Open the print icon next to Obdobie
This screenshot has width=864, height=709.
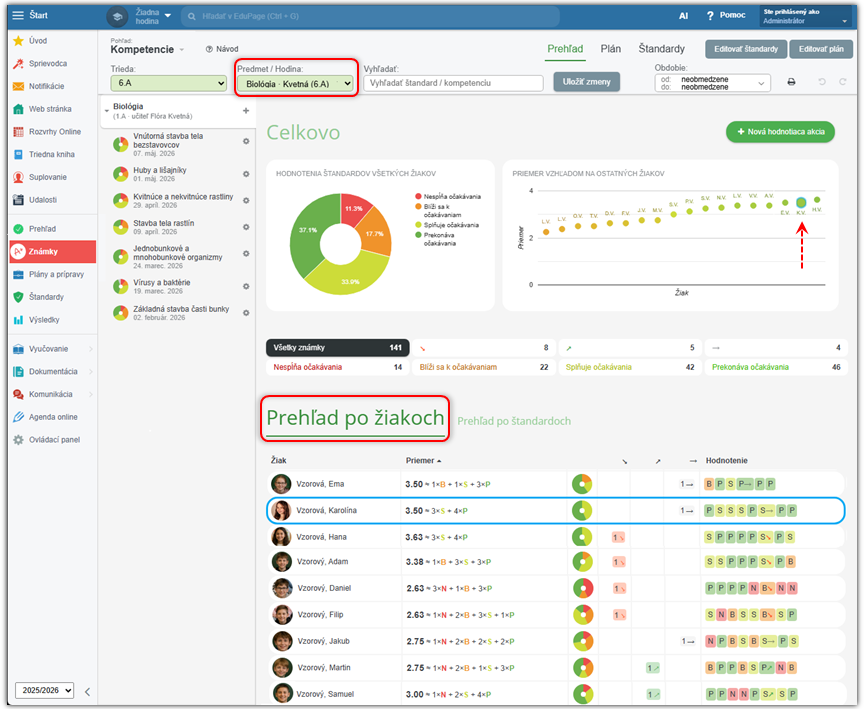pyautogui.click(x=791, y=82)
